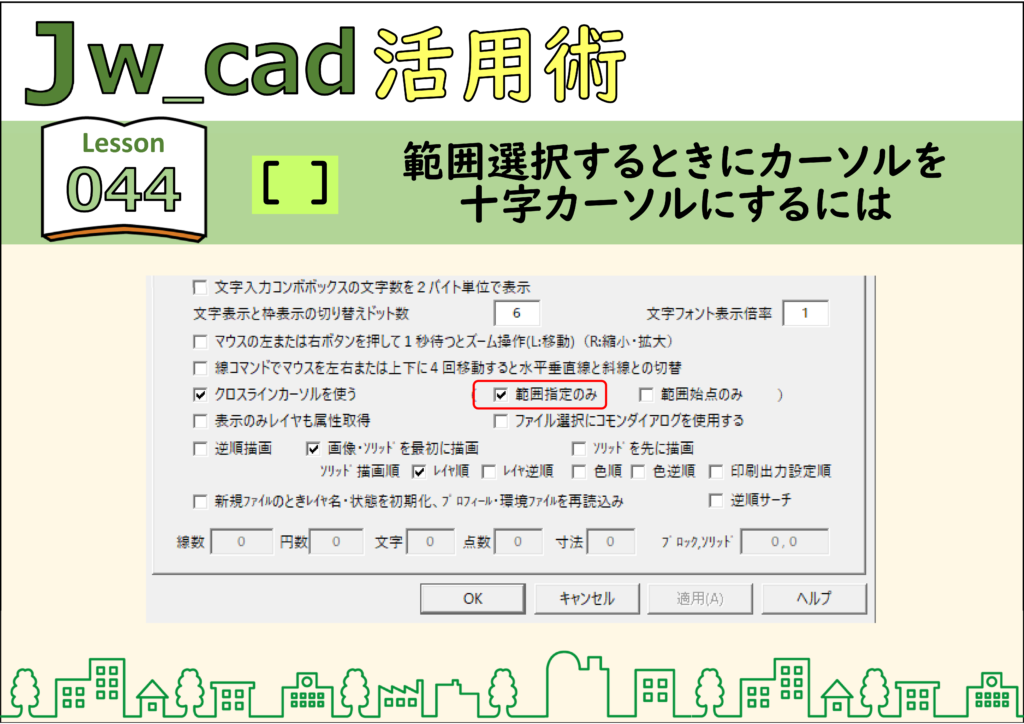1024x724 pixels.
Task: Check ソリッドを先に描画
Action: click(x=578, y=449)
